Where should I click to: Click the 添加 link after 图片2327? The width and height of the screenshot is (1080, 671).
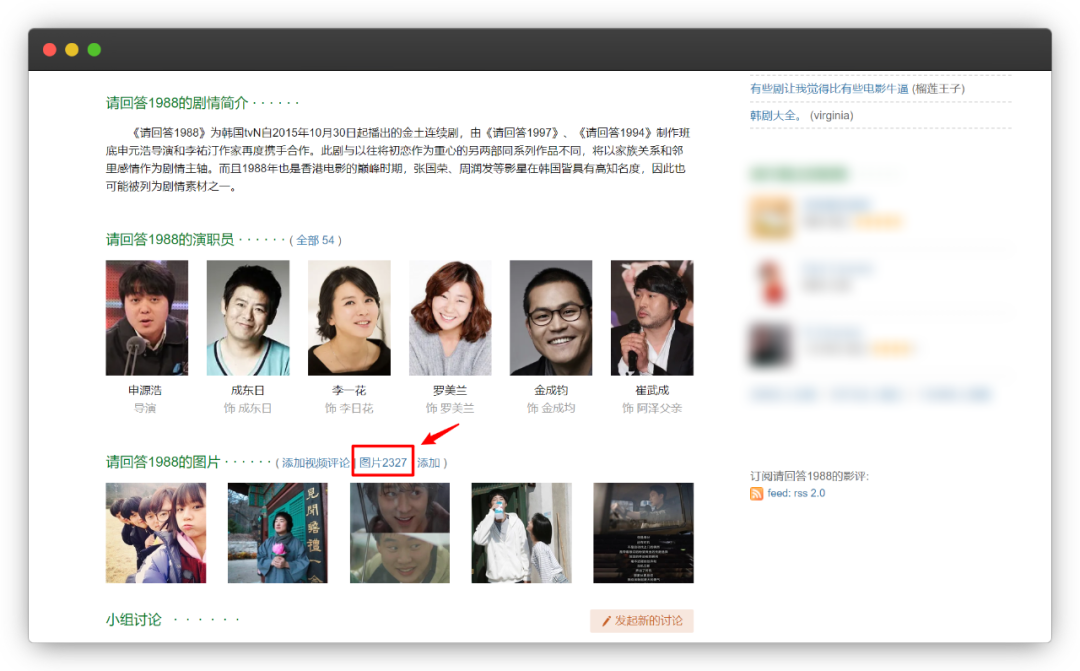[428, 462]
